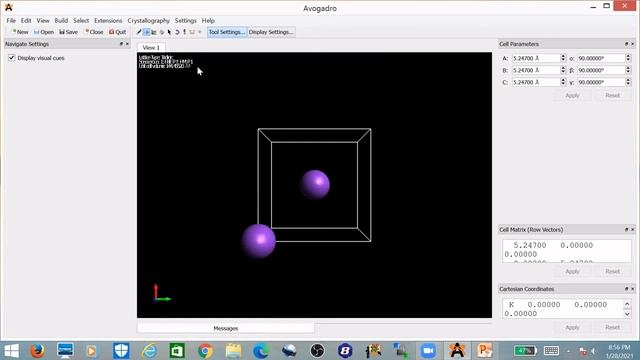Adjust C length spinner arrows

[563, 82]
